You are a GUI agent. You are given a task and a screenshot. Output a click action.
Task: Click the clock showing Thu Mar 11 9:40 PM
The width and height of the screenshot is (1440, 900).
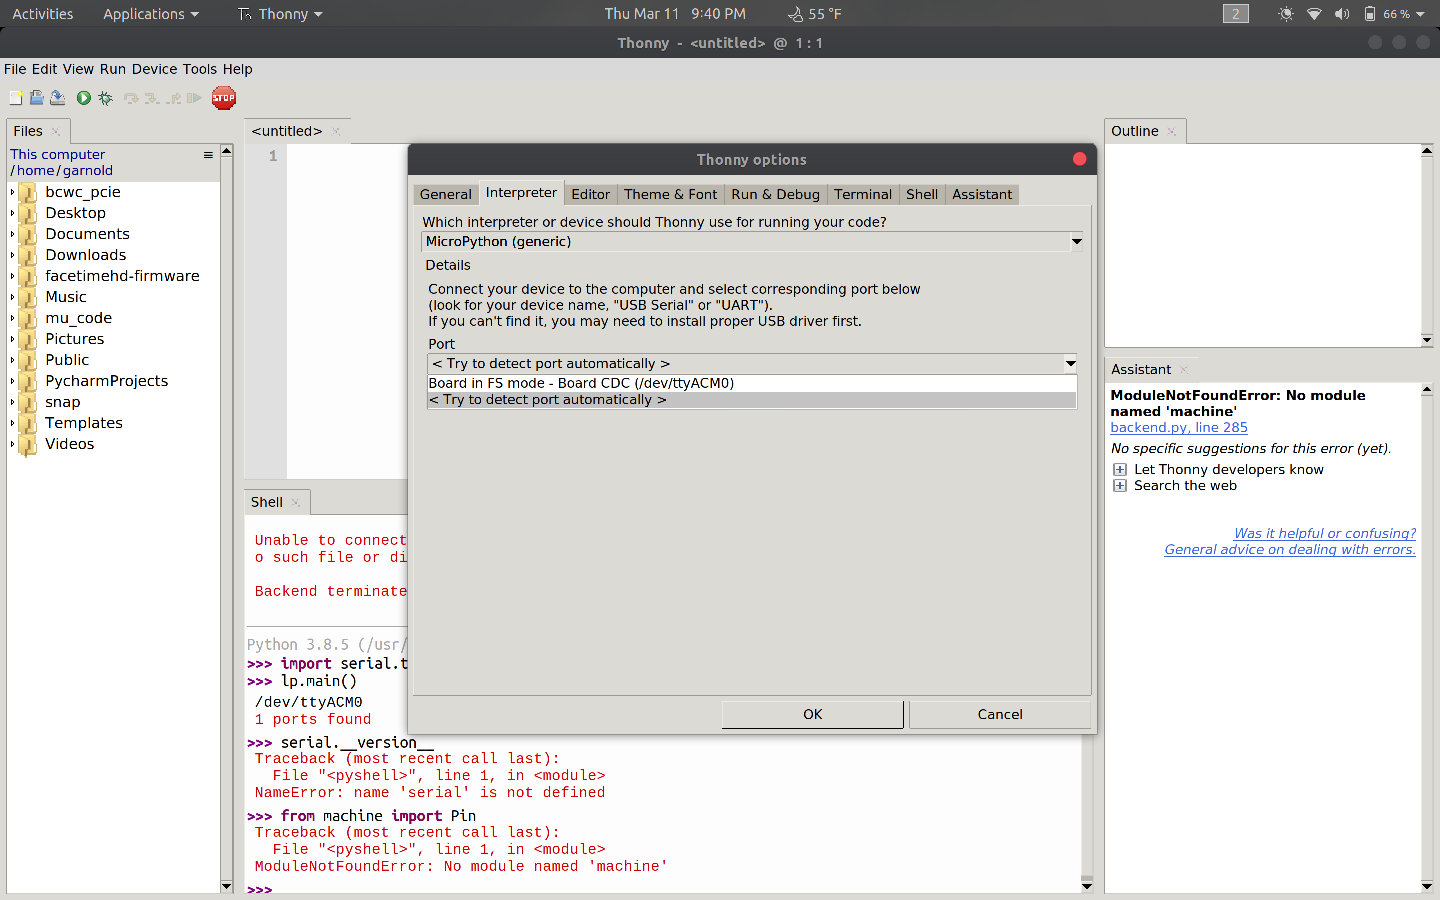[x=675, y=14]
